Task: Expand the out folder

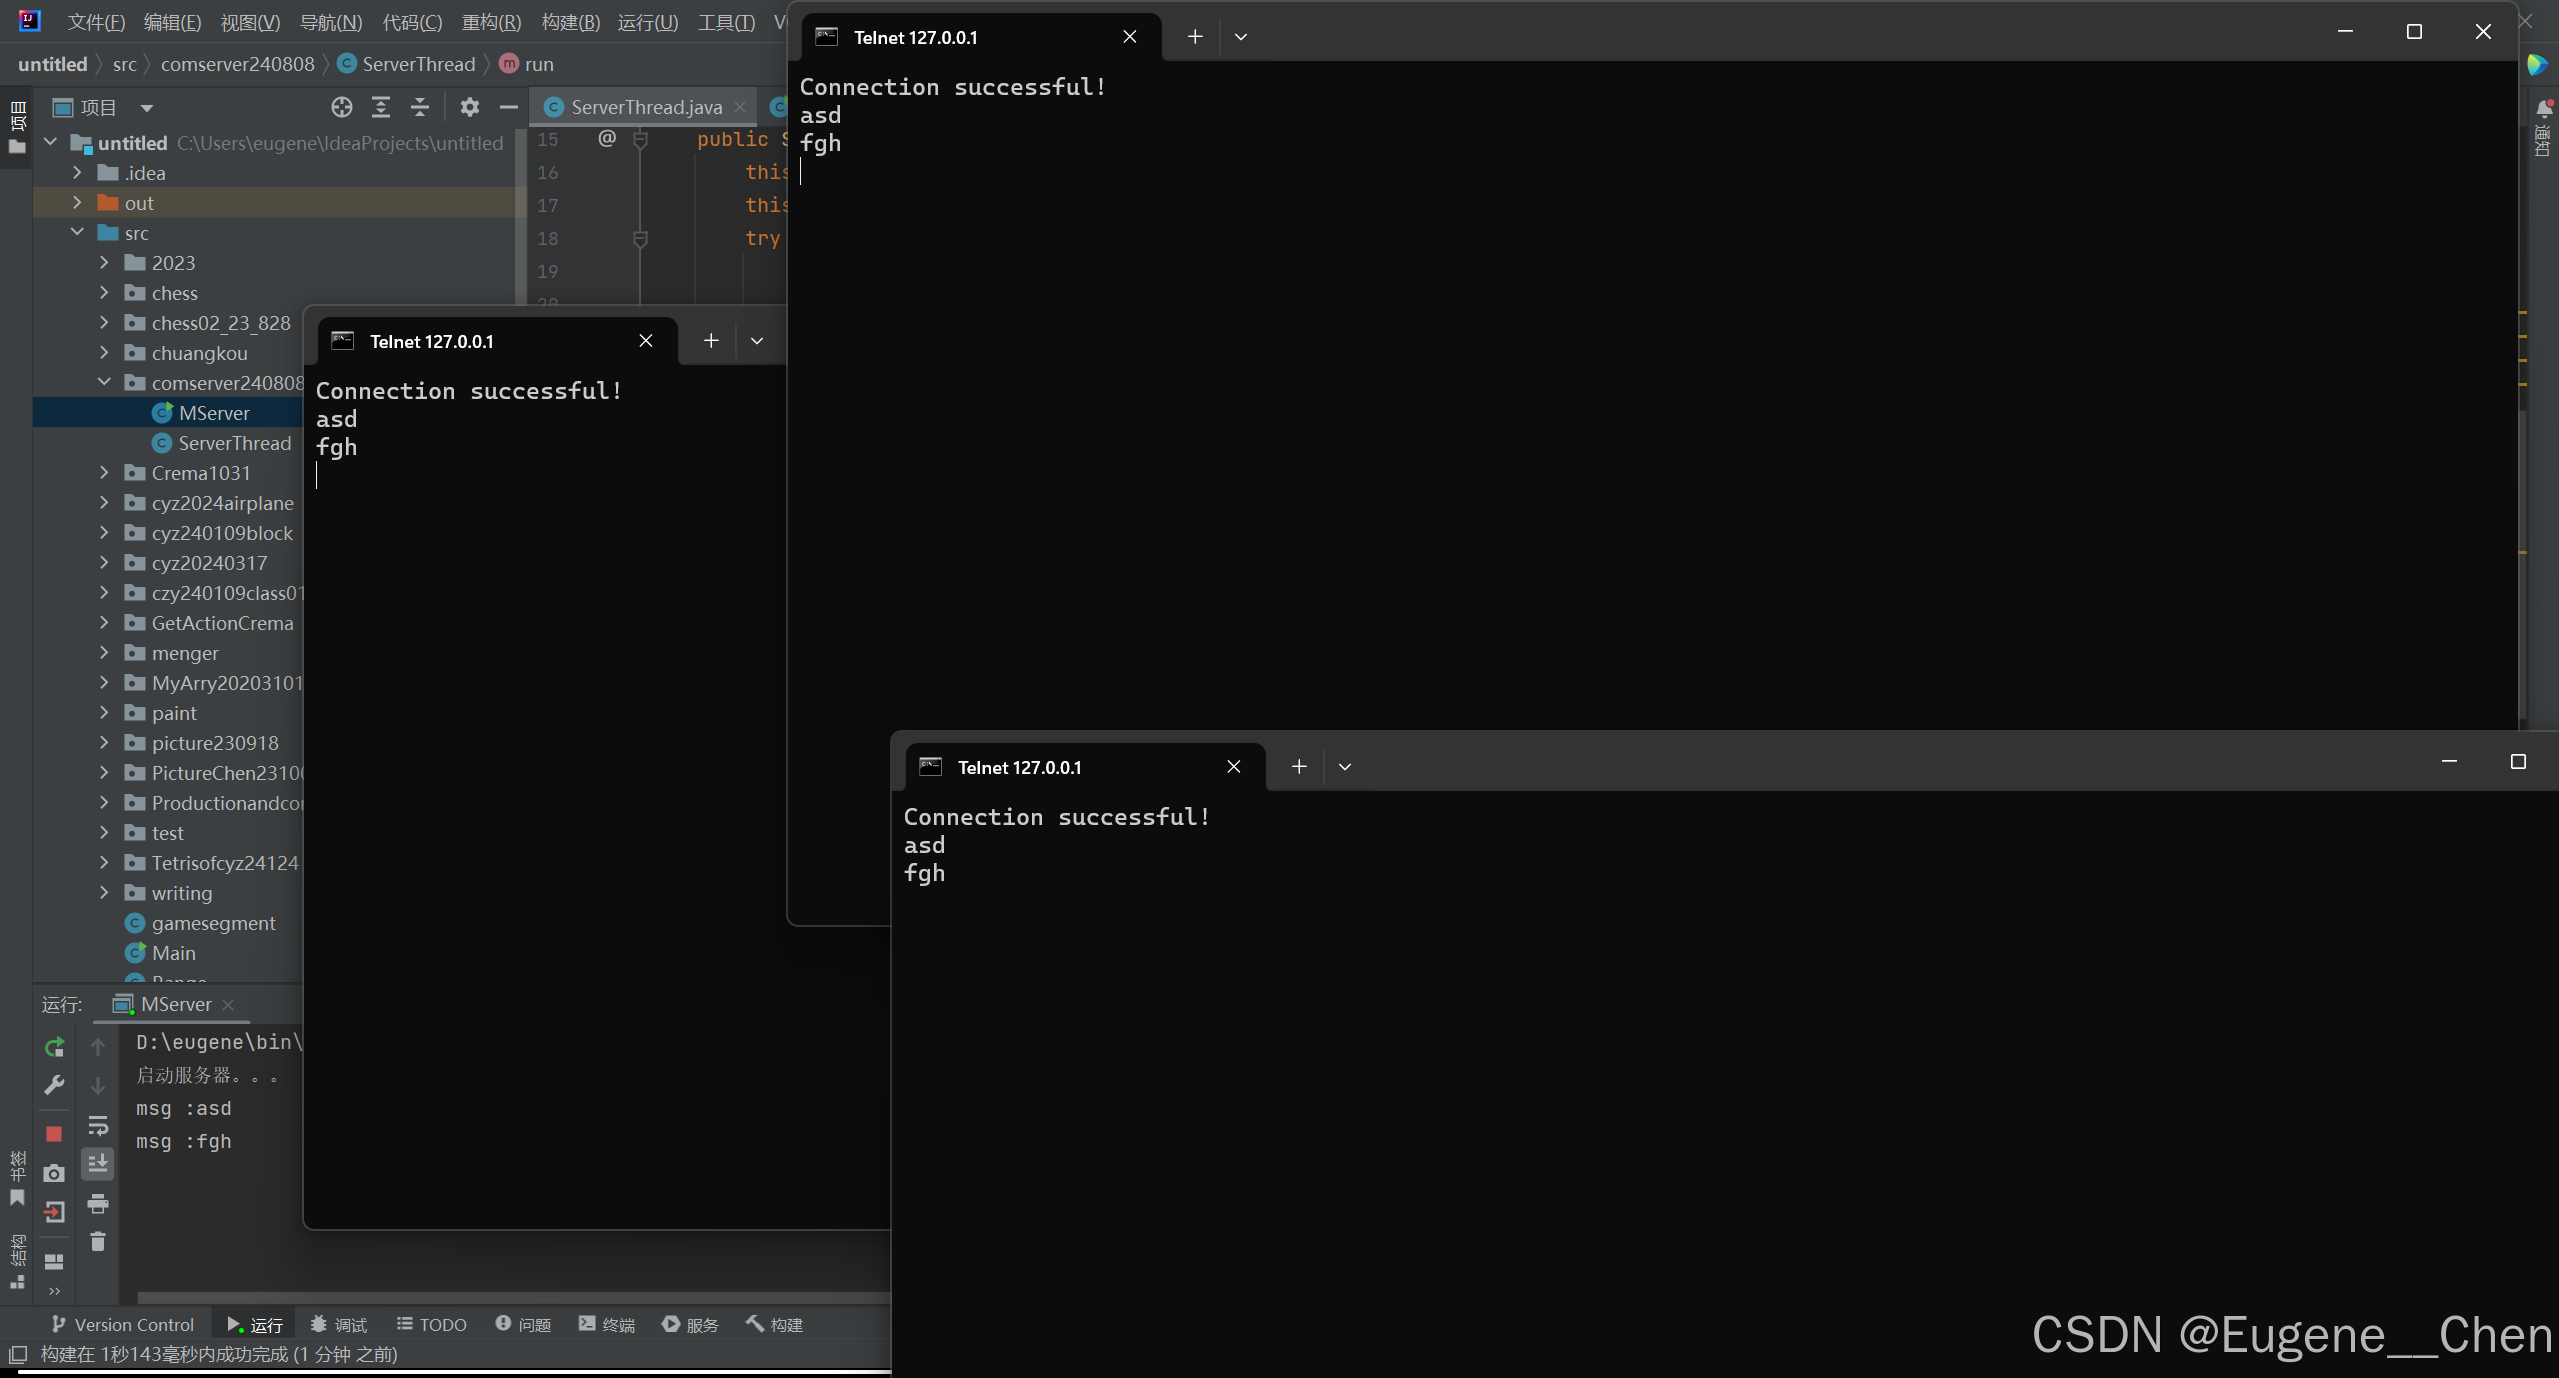Action: (77, 203)
